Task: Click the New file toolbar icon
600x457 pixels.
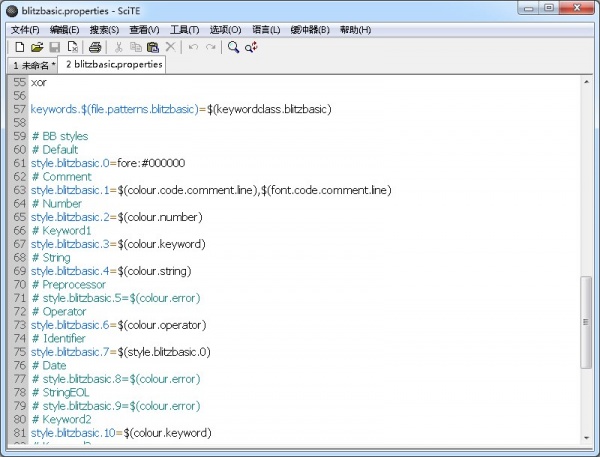Action: click(19, 47)
